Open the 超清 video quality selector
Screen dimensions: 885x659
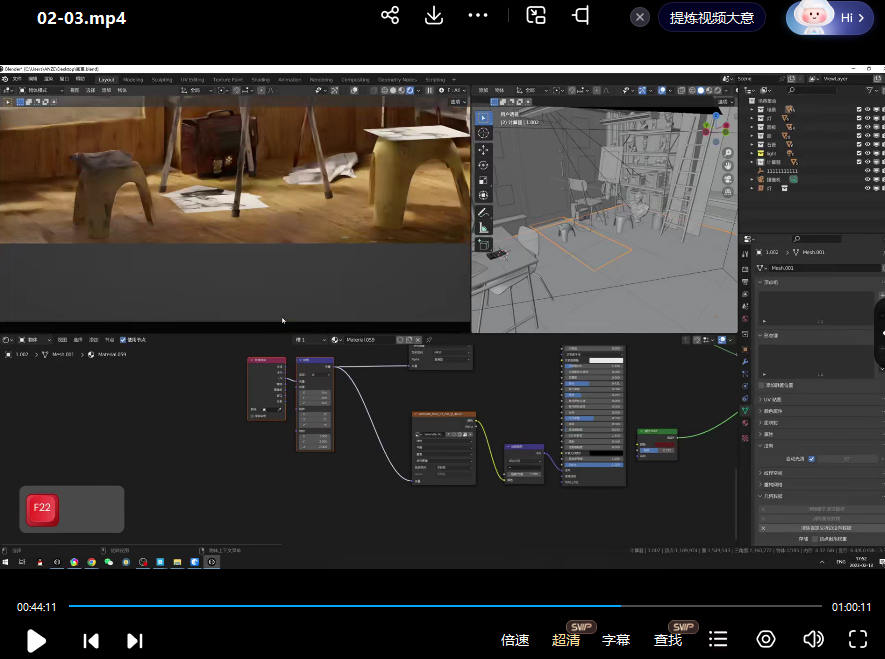[566, 640]
